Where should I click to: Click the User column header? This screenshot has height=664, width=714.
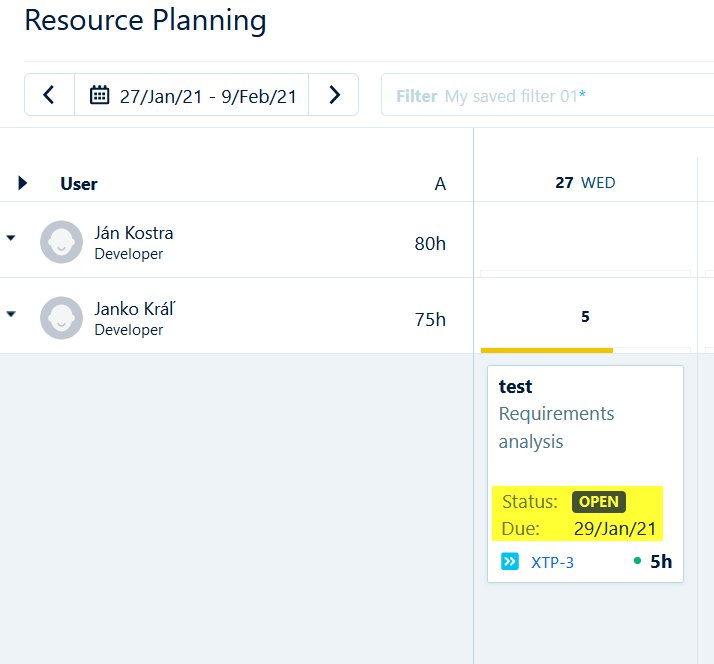79,184
